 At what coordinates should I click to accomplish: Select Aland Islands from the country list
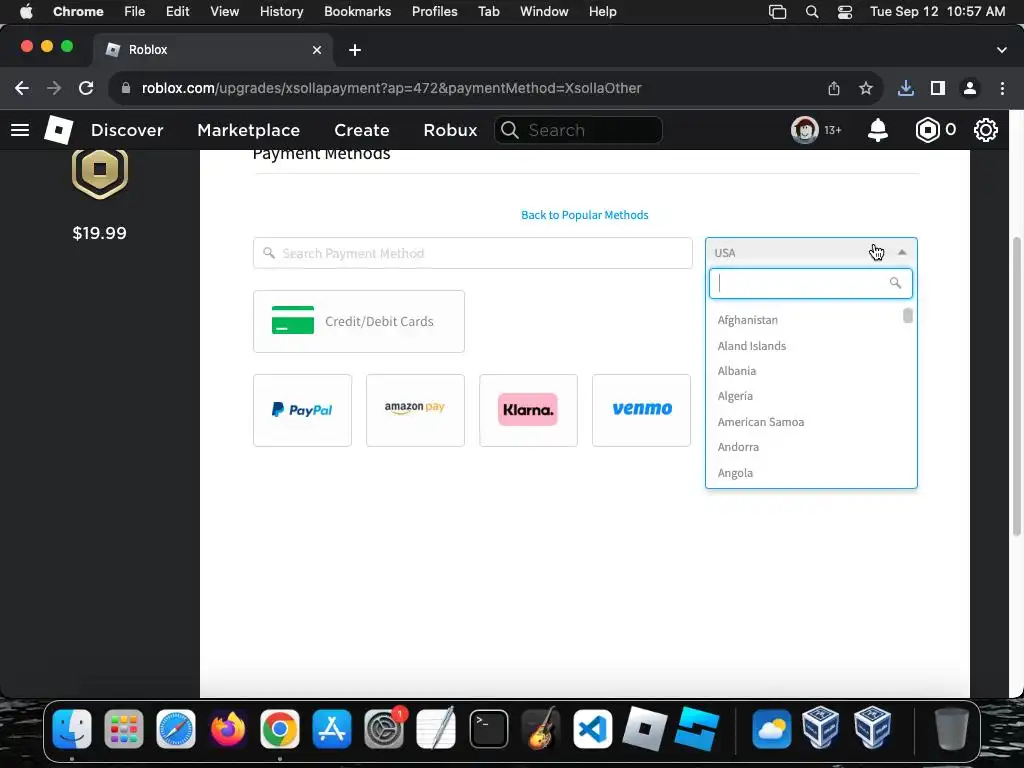(752, 346)
